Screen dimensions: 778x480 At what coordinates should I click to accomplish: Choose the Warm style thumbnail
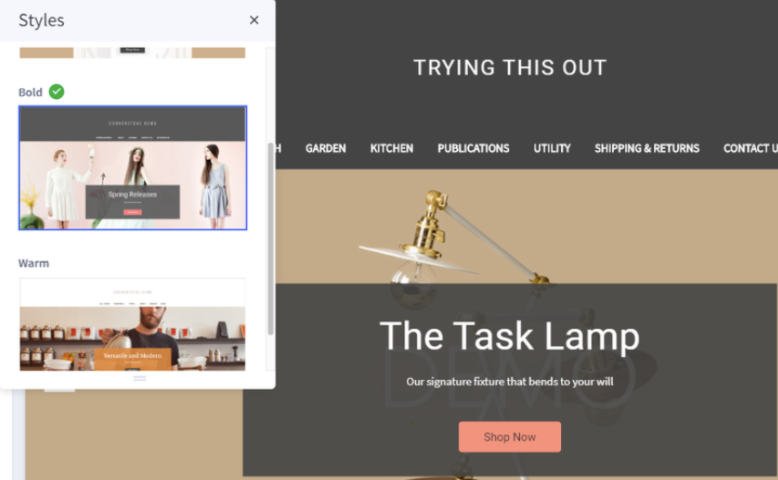(132, 325)
